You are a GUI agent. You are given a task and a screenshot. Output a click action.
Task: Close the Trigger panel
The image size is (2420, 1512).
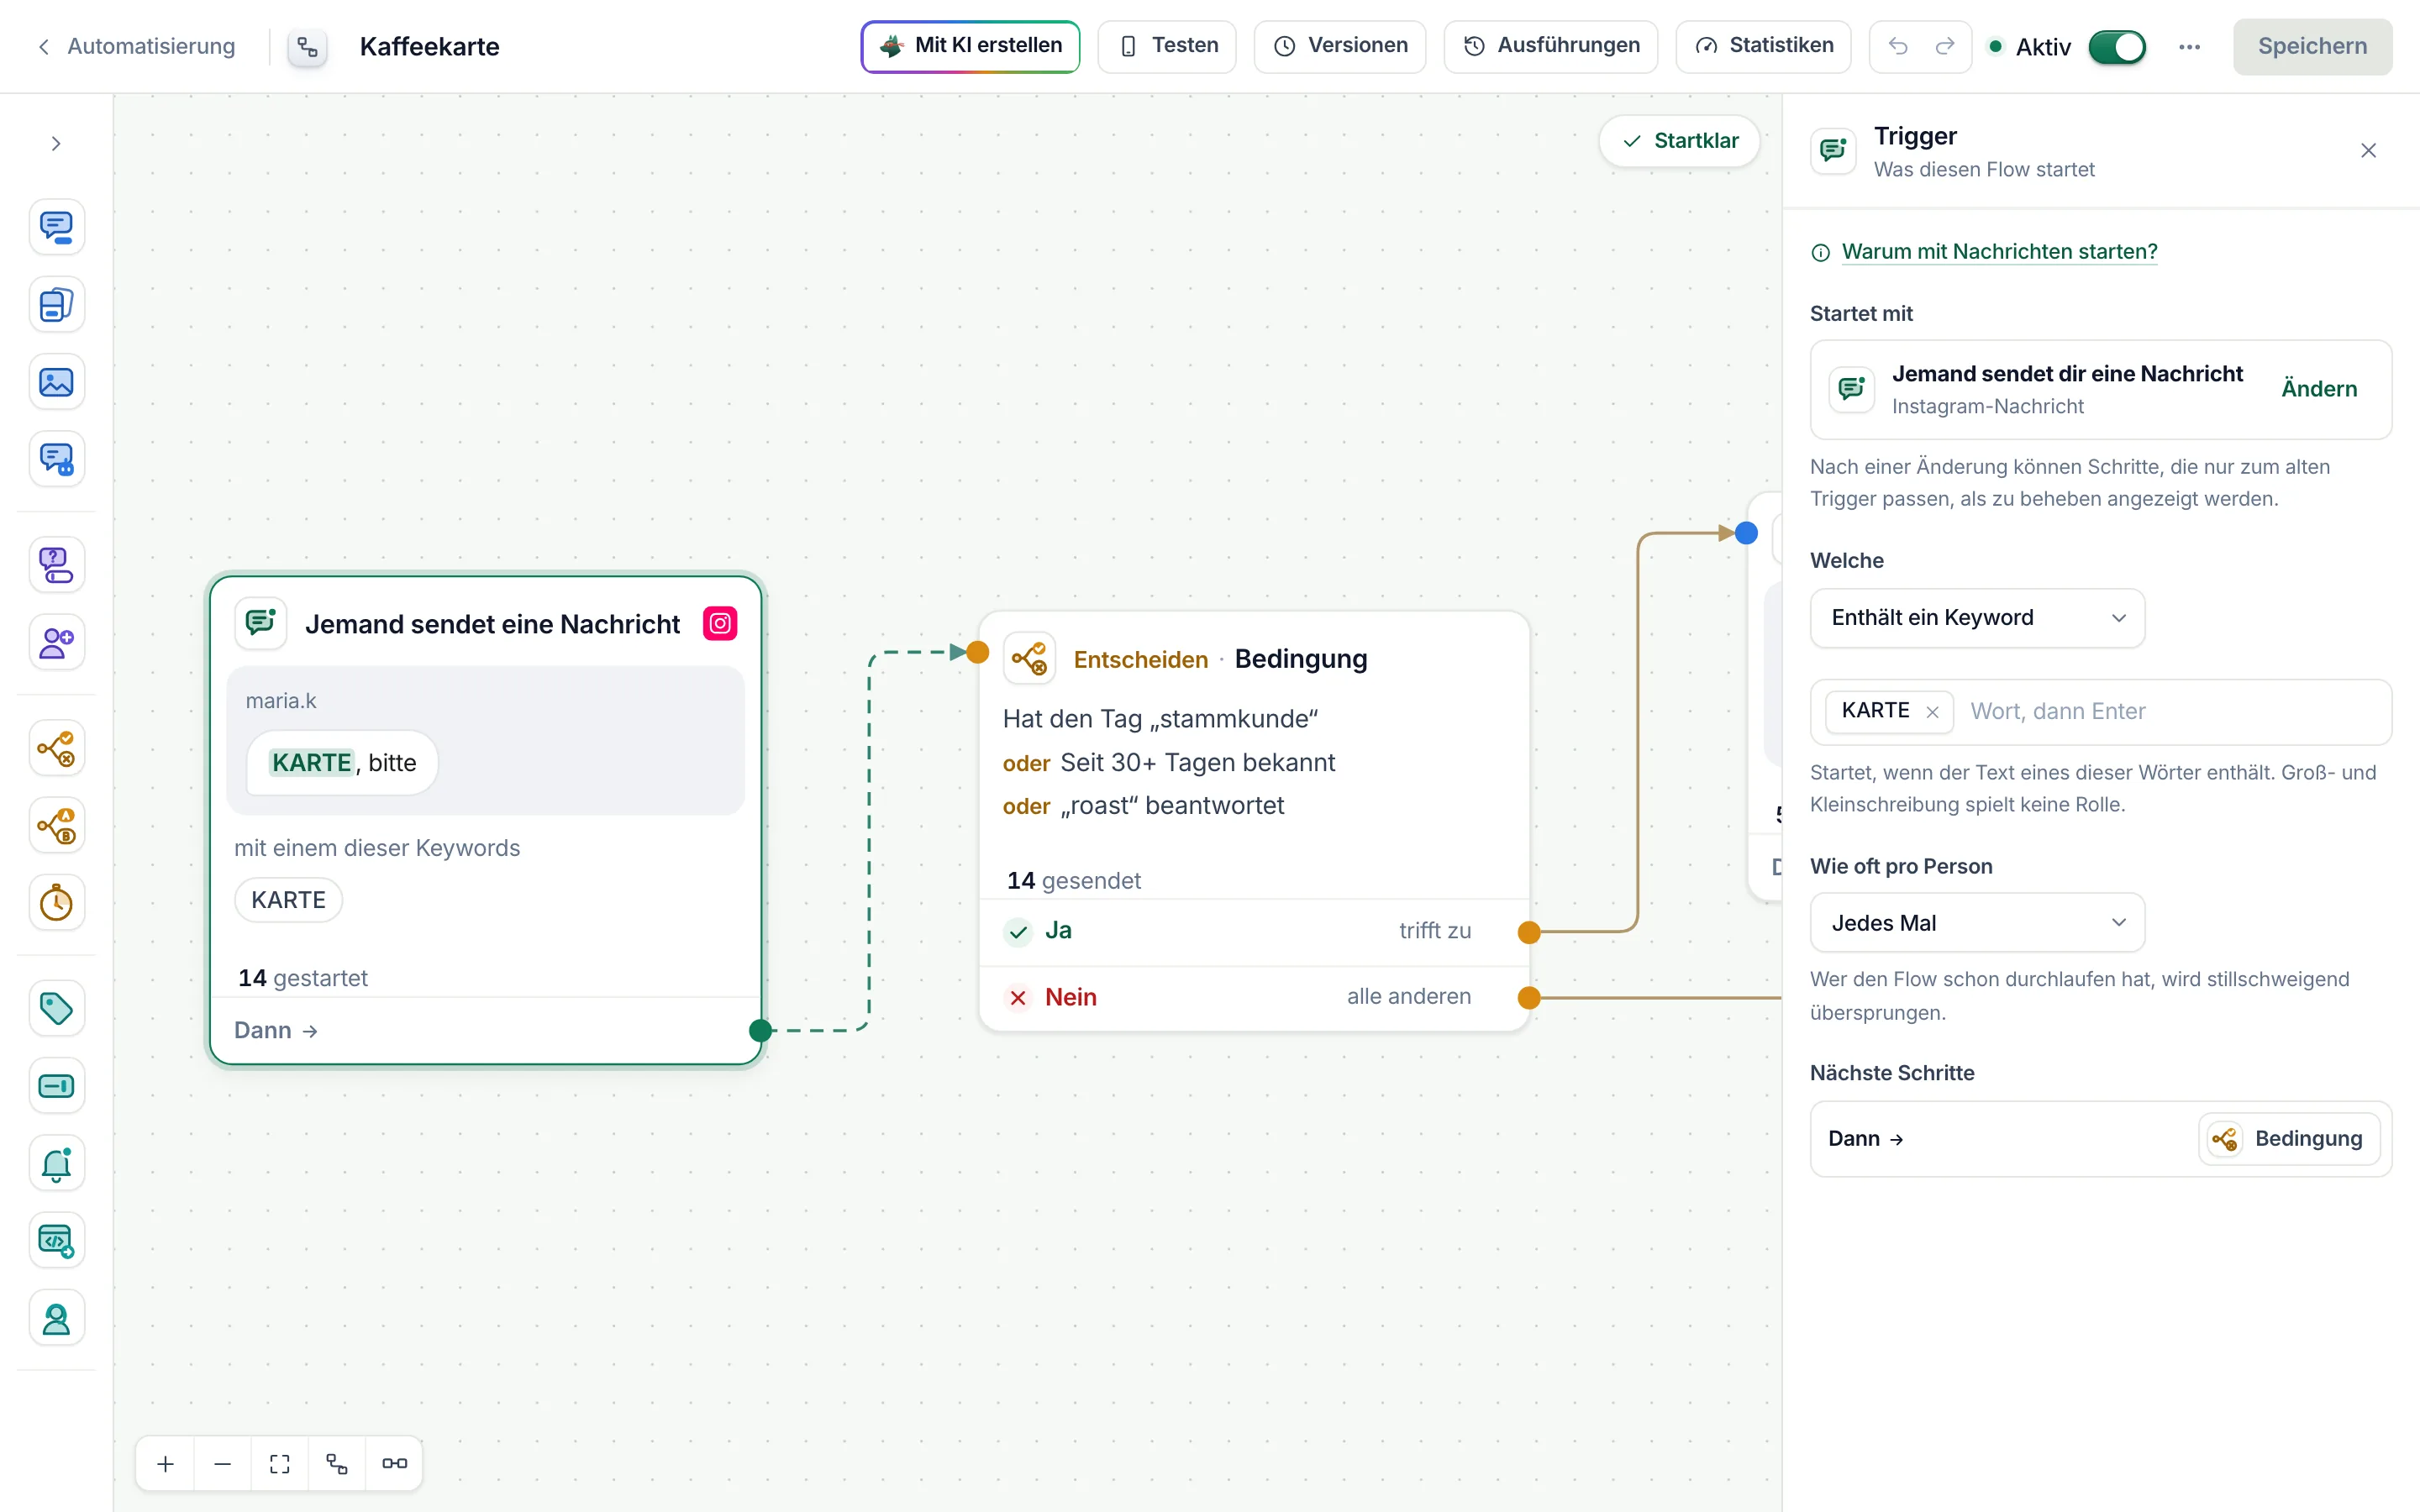(2368, 151)
